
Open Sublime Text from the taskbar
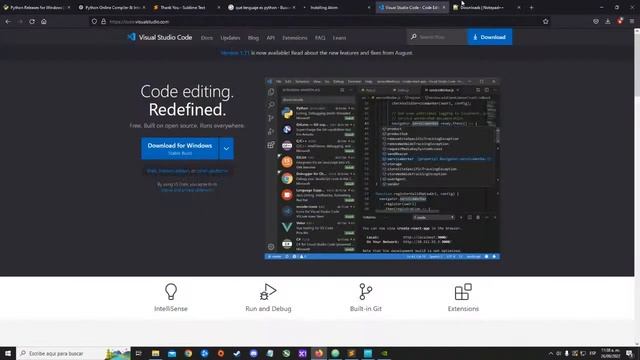[x=351, y=353]
